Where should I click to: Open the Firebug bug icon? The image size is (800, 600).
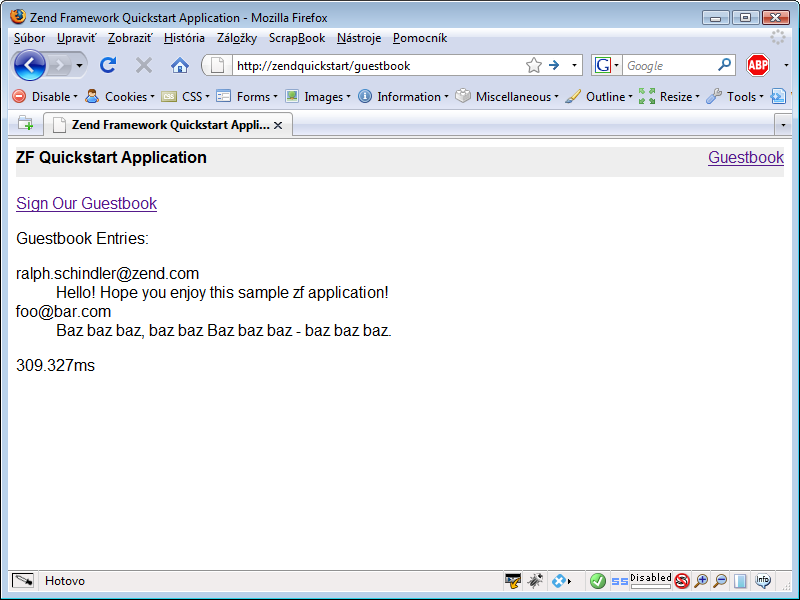(535, 581)
